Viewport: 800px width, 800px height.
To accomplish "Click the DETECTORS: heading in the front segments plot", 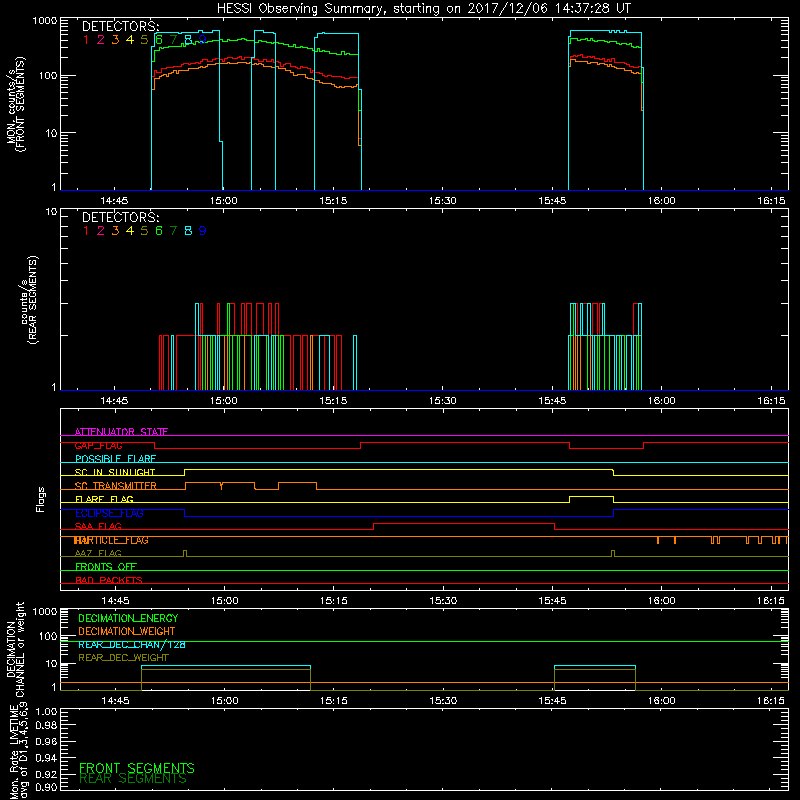I will click(120, 26).
